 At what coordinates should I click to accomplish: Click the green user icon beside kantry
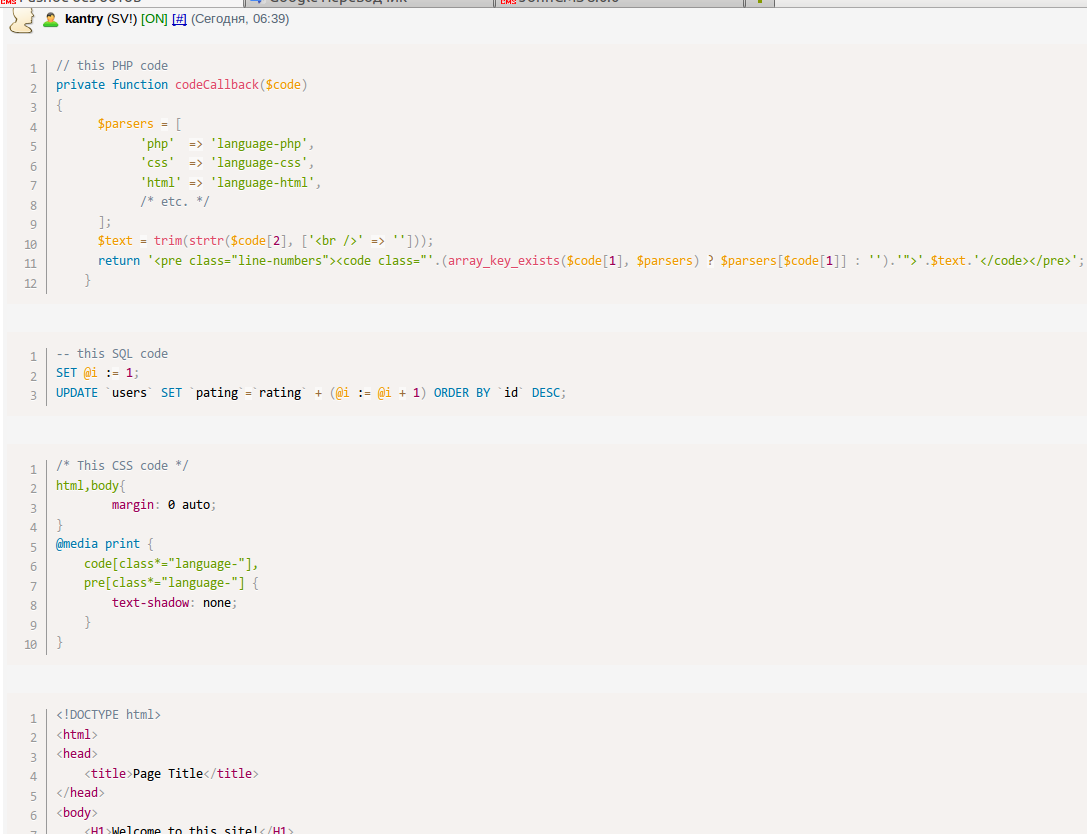51,20
